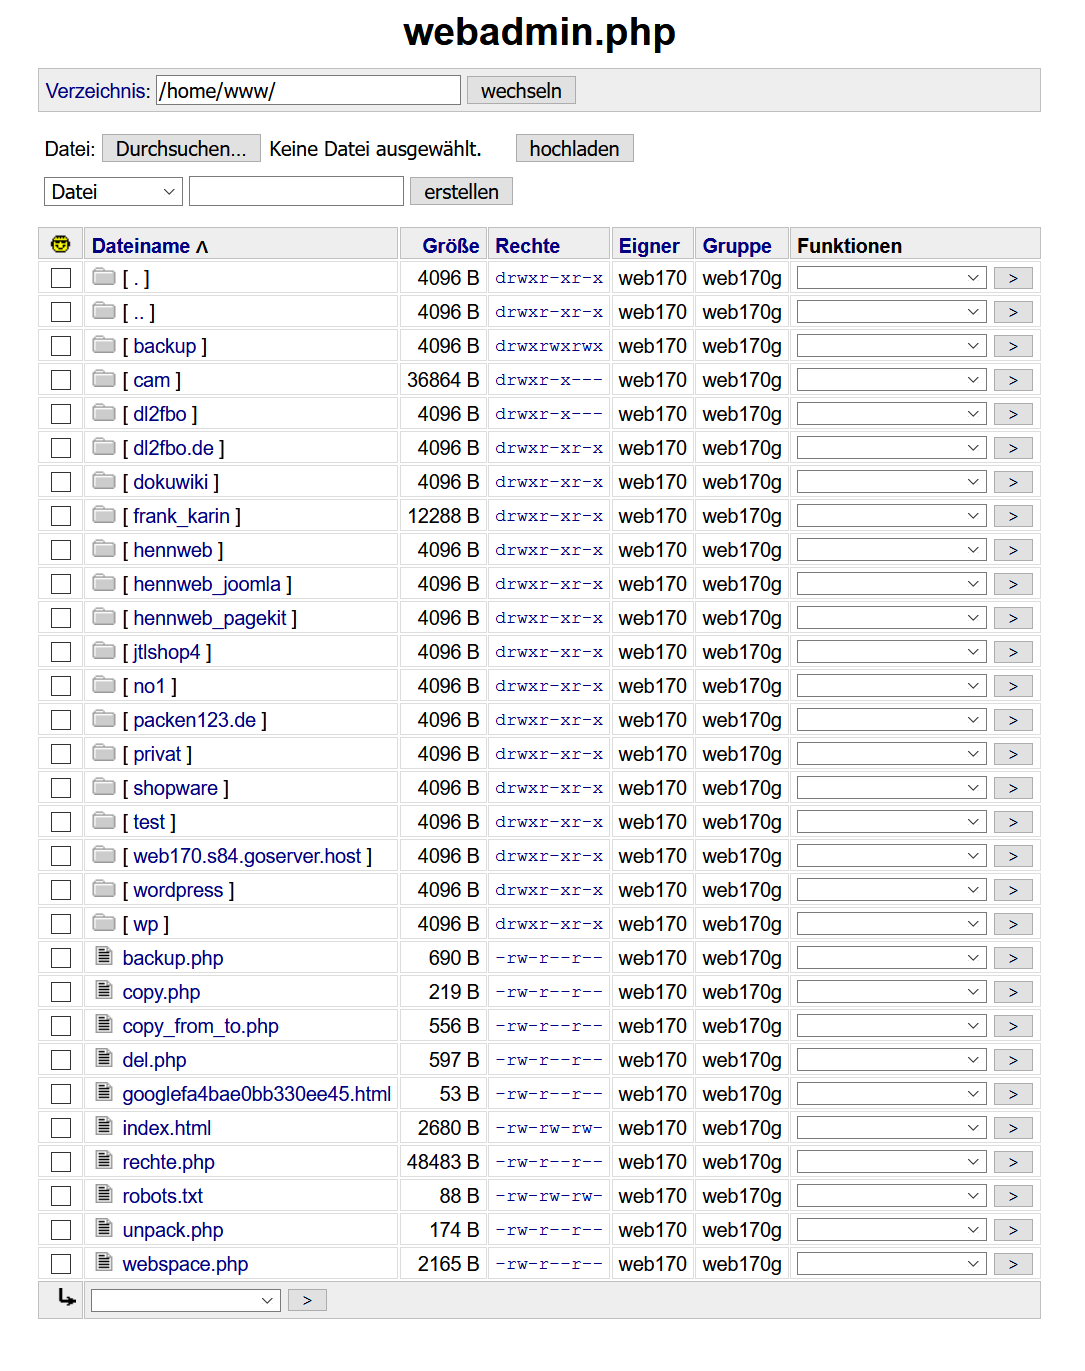This screenshot has height=1371, width=1085.
Task: Click the folder icon next to shopware
Action: point(104,787)
